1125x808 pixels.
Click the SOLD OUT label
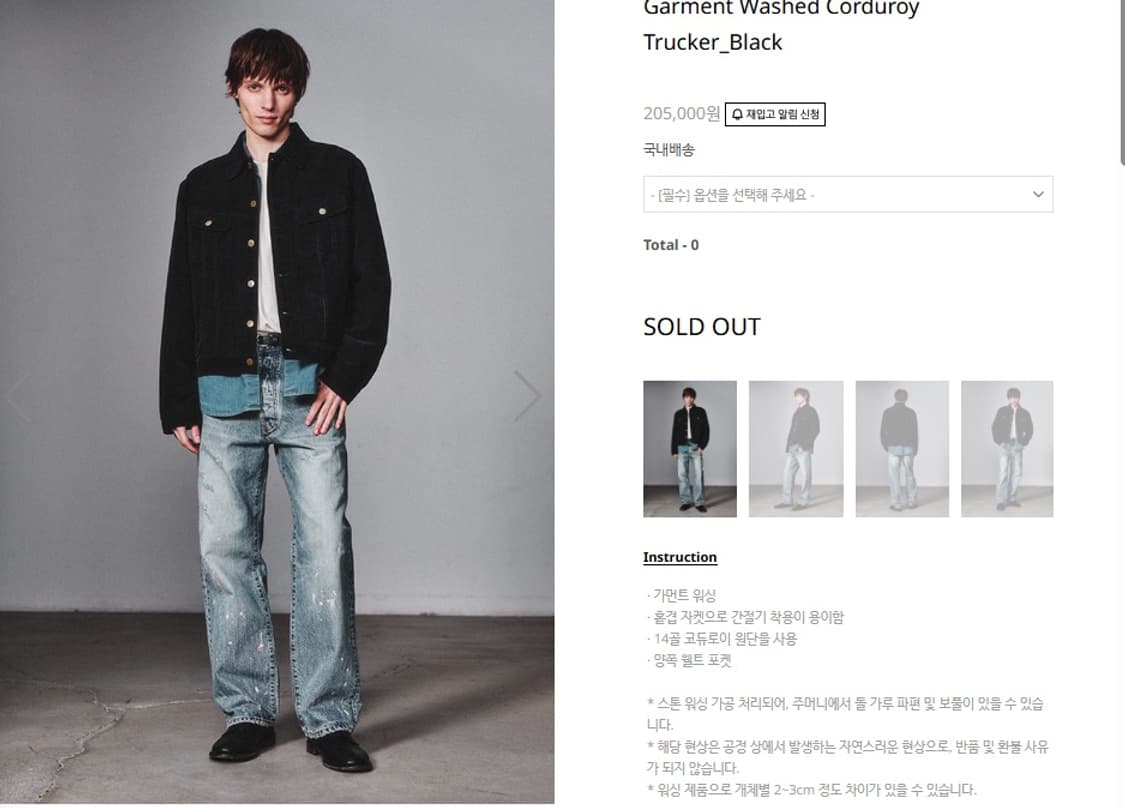702,327
